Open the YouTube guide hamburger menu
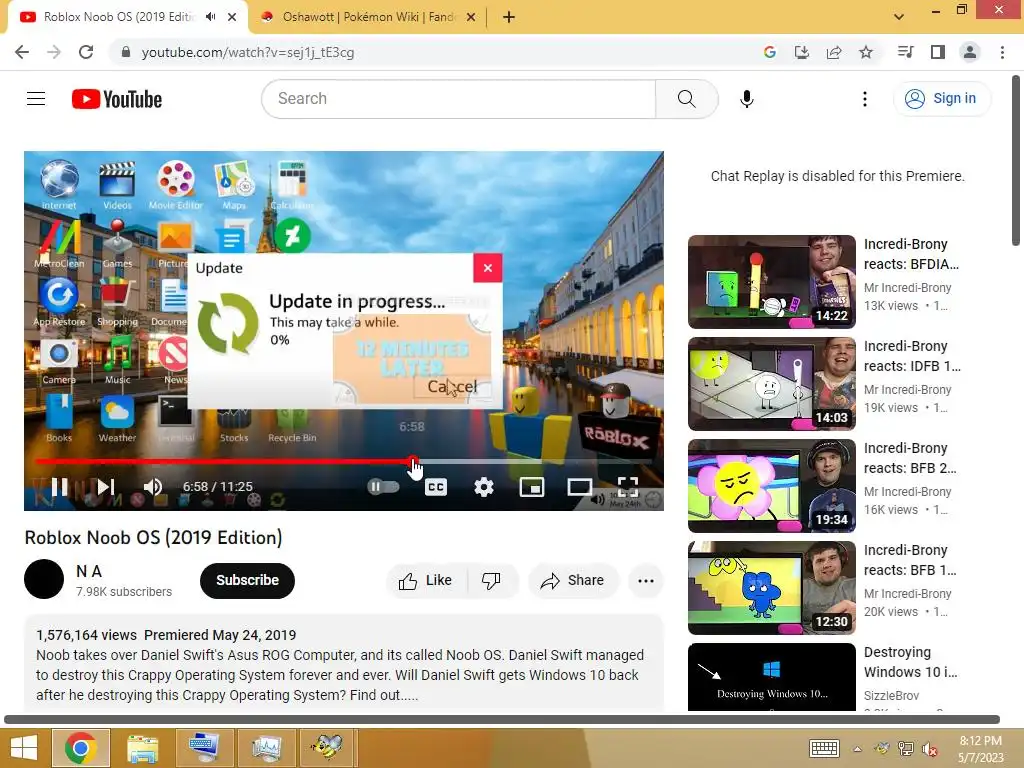The image size is (1024, 768). [x=36, y=99]
